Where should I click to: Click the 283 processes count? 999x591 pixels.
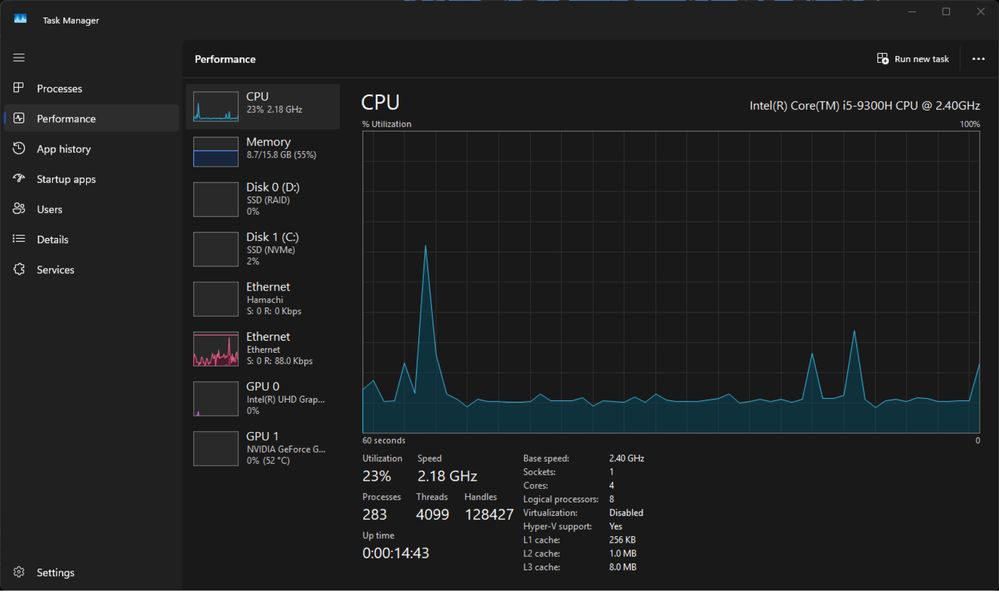click(x=375, y=515)
